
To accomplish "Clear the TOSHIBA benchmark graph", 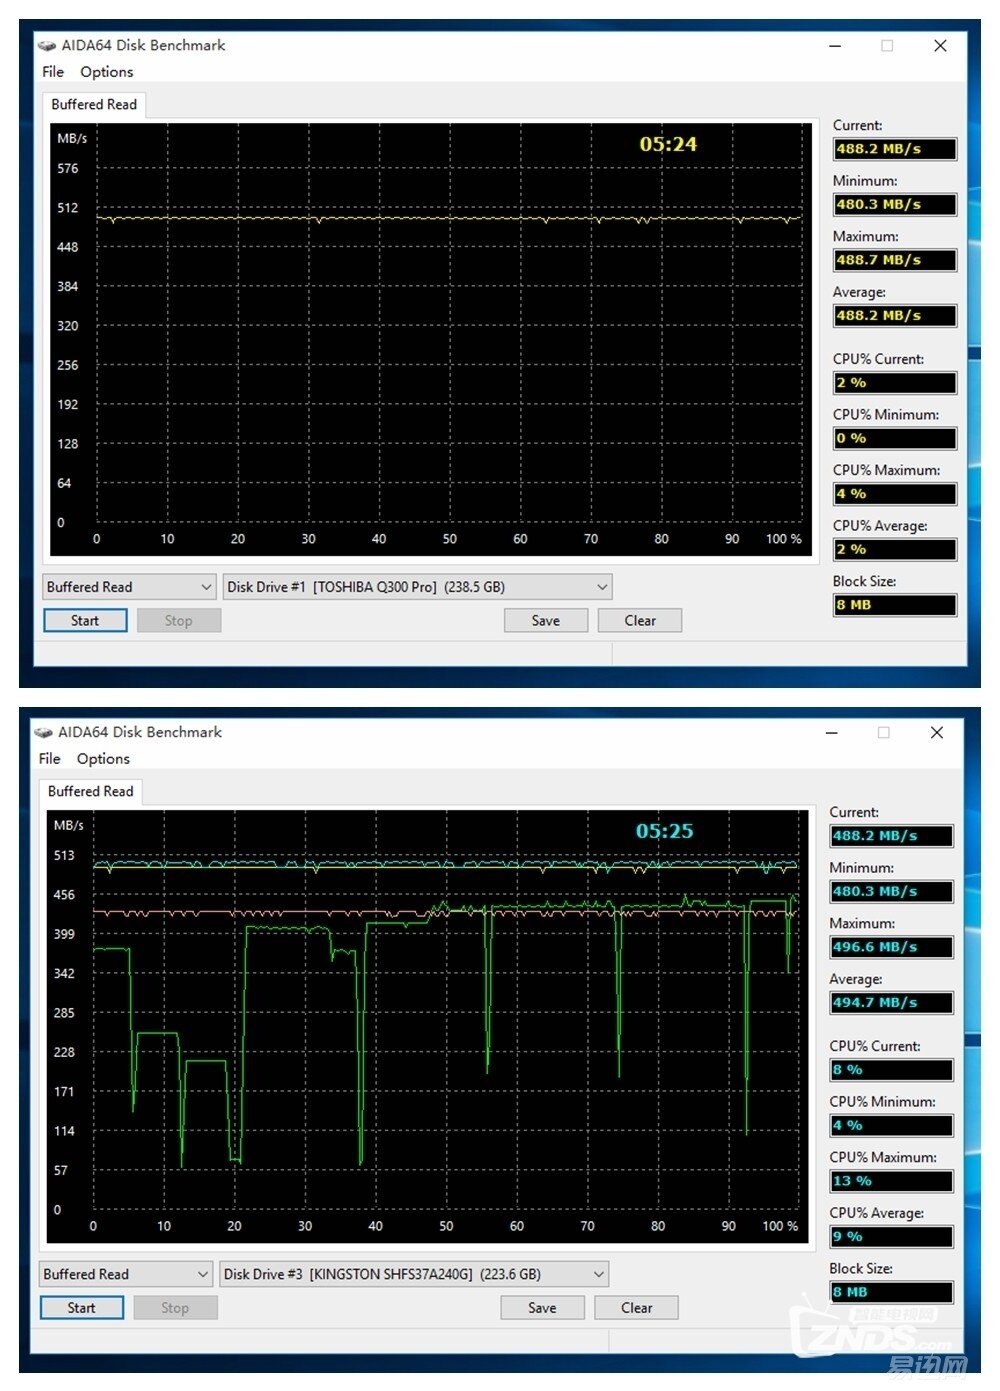I will point(640,621).
